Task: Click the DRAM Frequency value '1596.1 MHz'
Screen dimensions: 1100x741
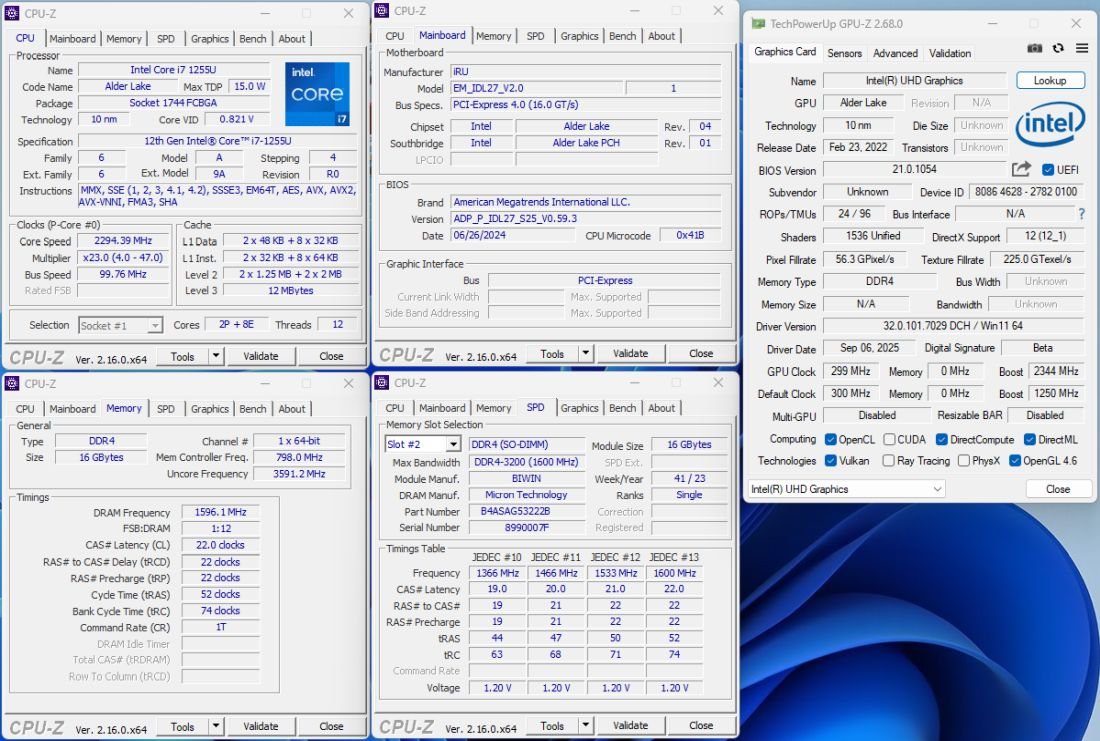Action: (x=220, y=512)
